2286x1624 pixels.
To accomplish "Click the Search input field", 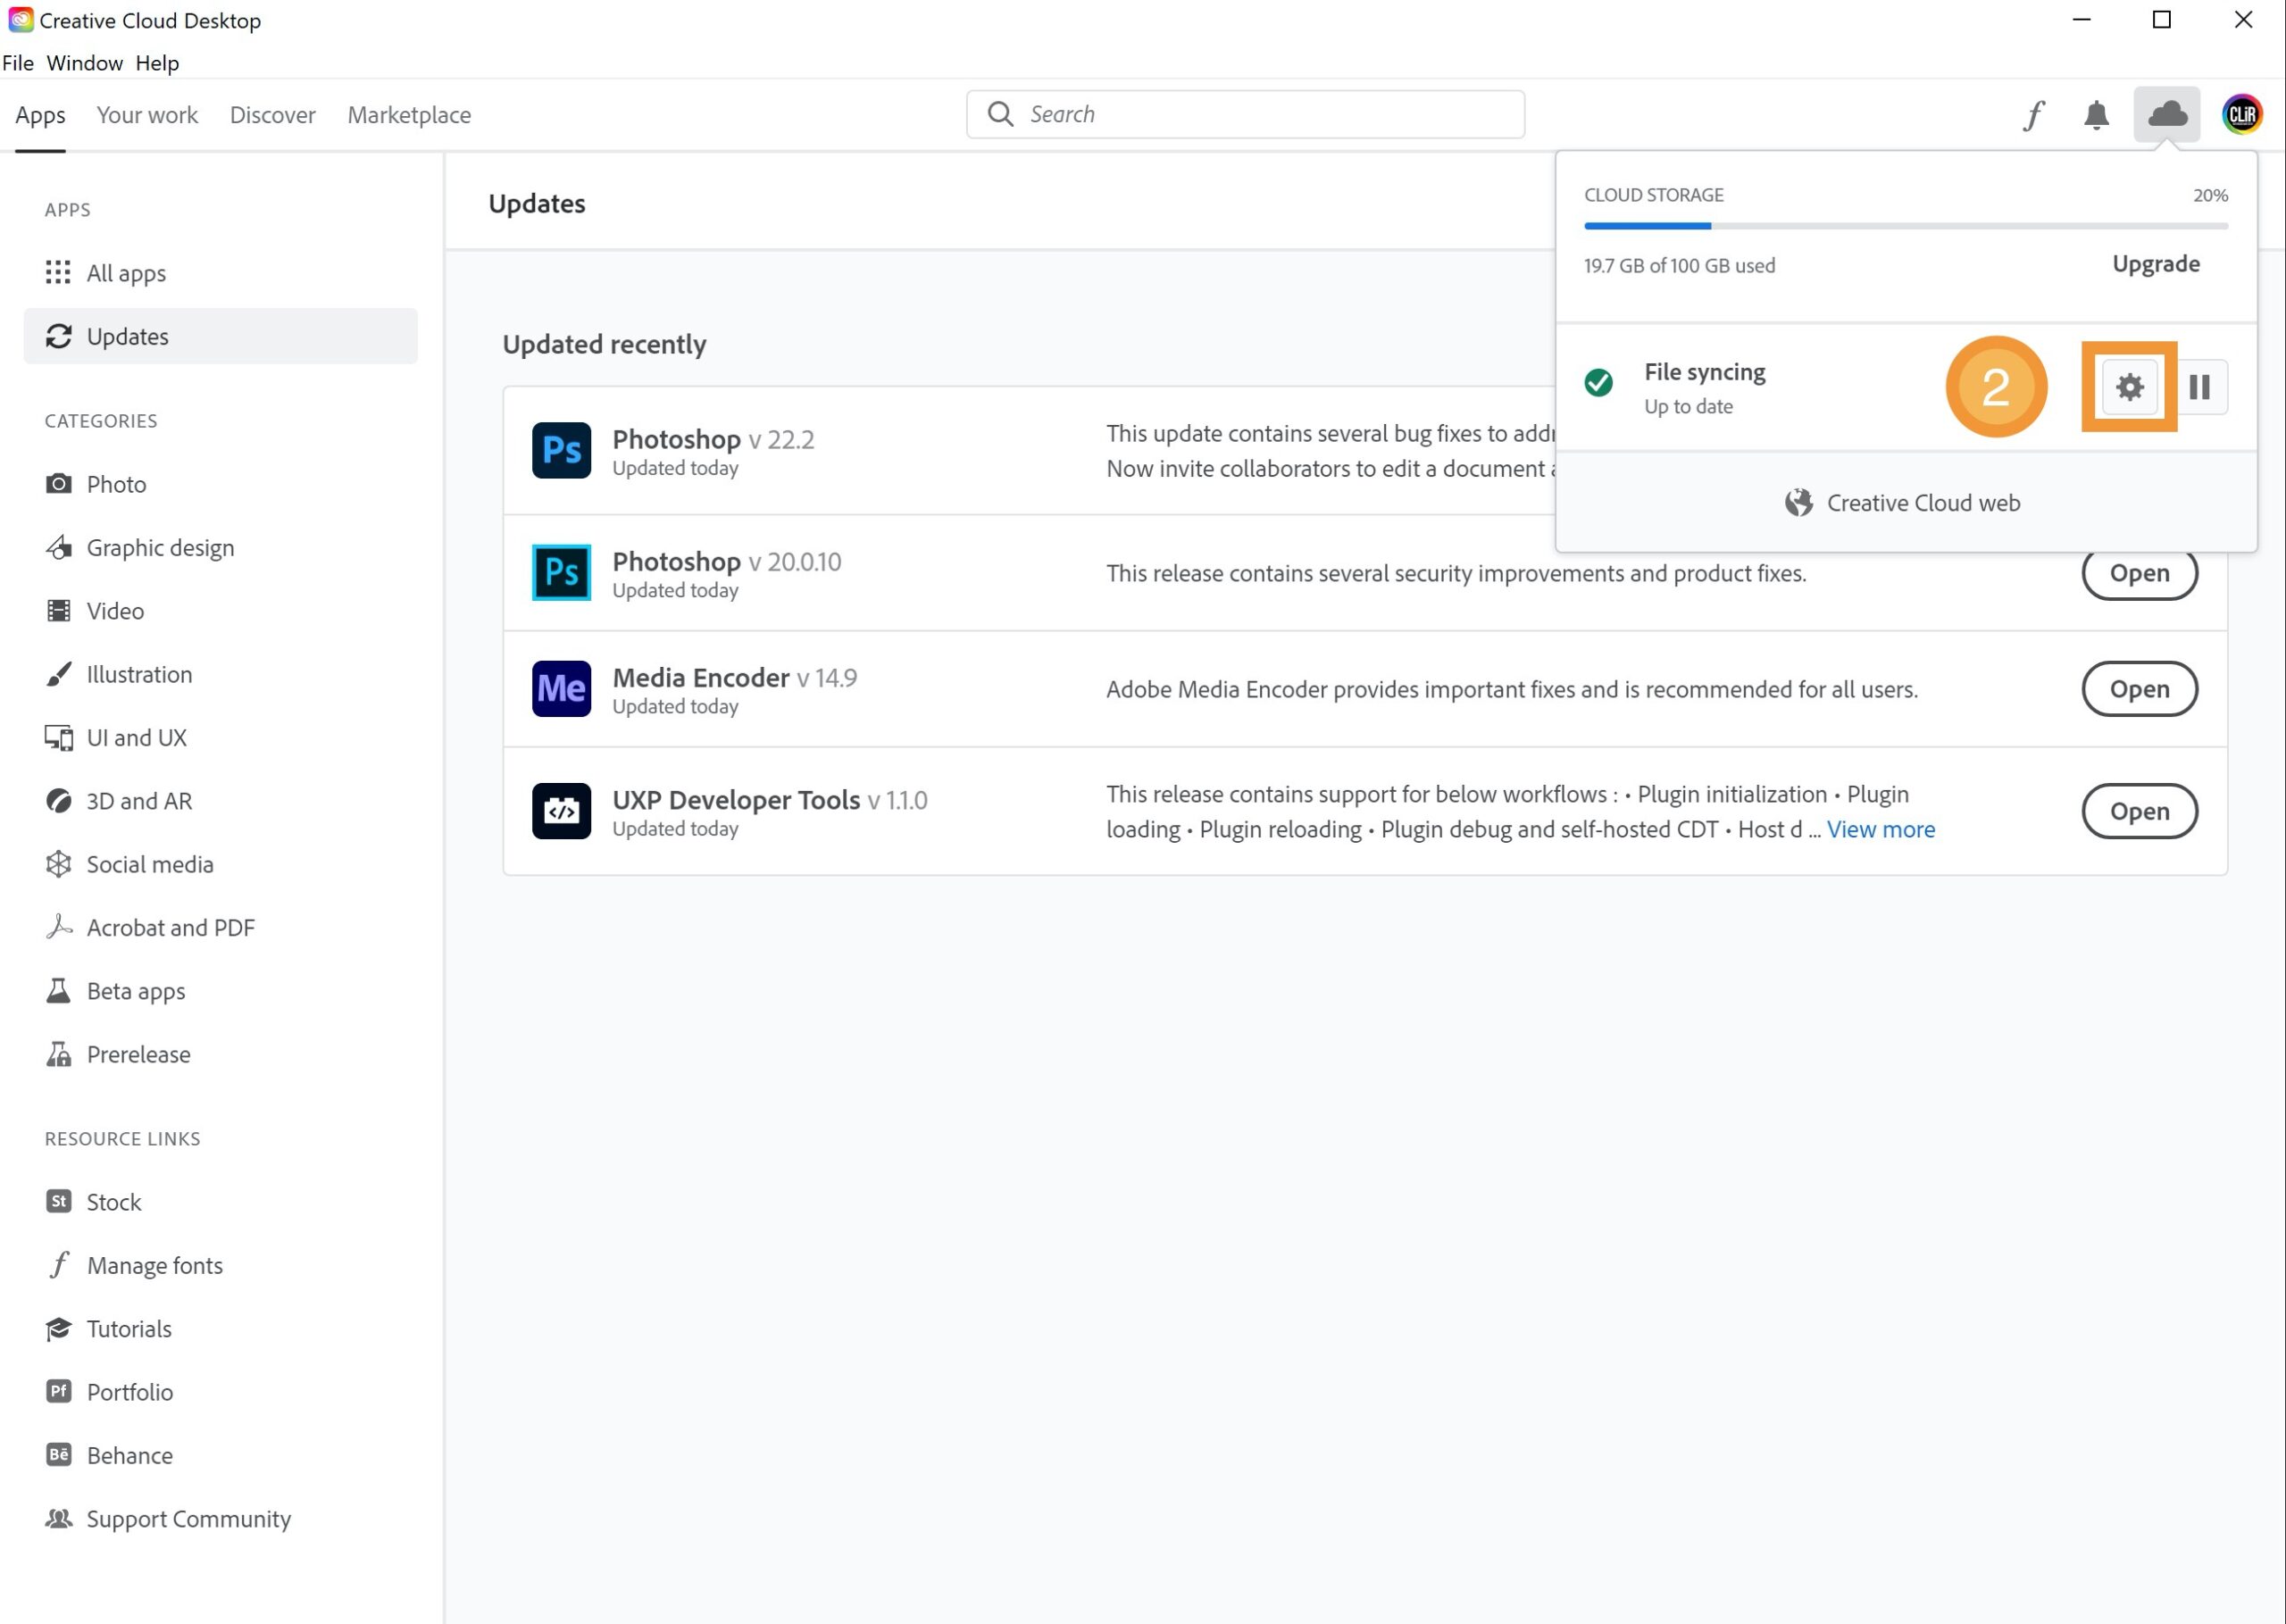I will [x=1245, y=114].
